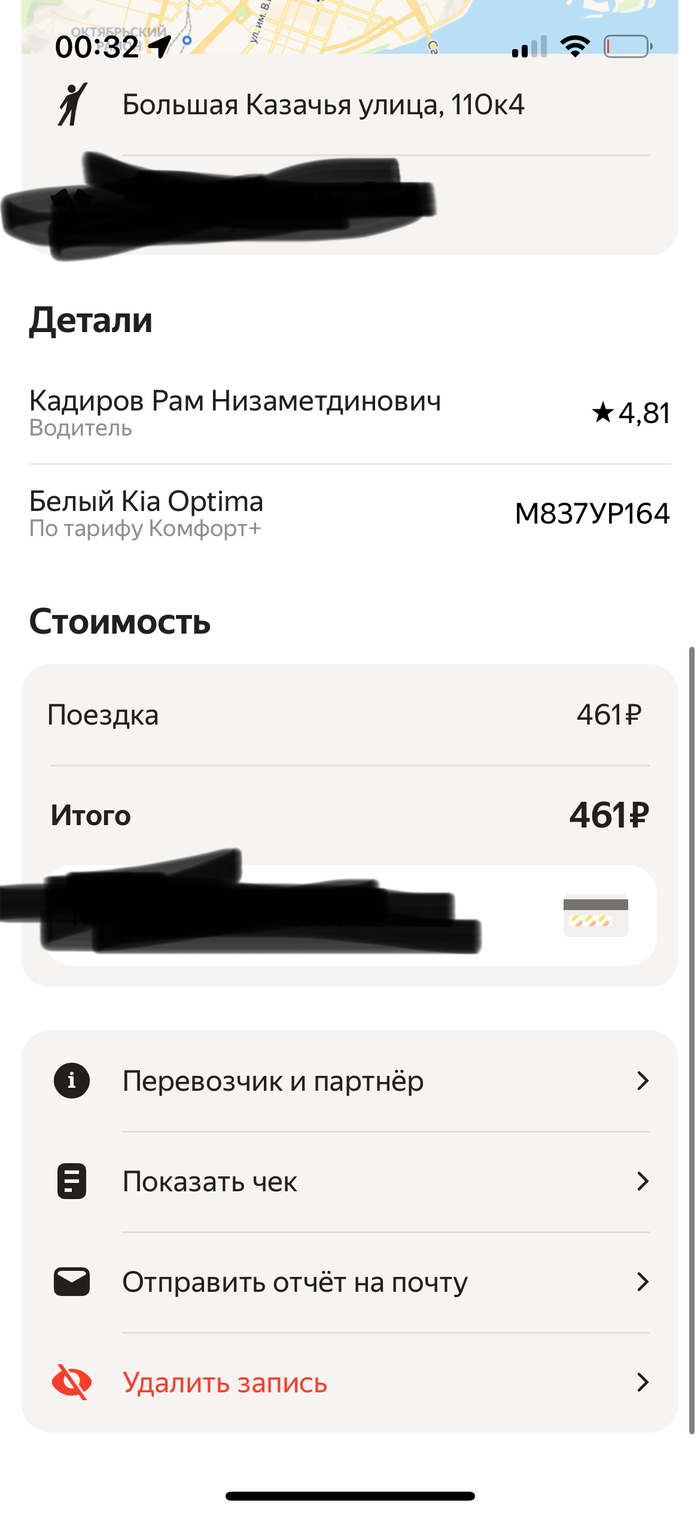Image resolution: width=700 pixels, height=1515 pixels.
Task: Open the Удалить запись chevron
Action: click(x=643, y=1383)
